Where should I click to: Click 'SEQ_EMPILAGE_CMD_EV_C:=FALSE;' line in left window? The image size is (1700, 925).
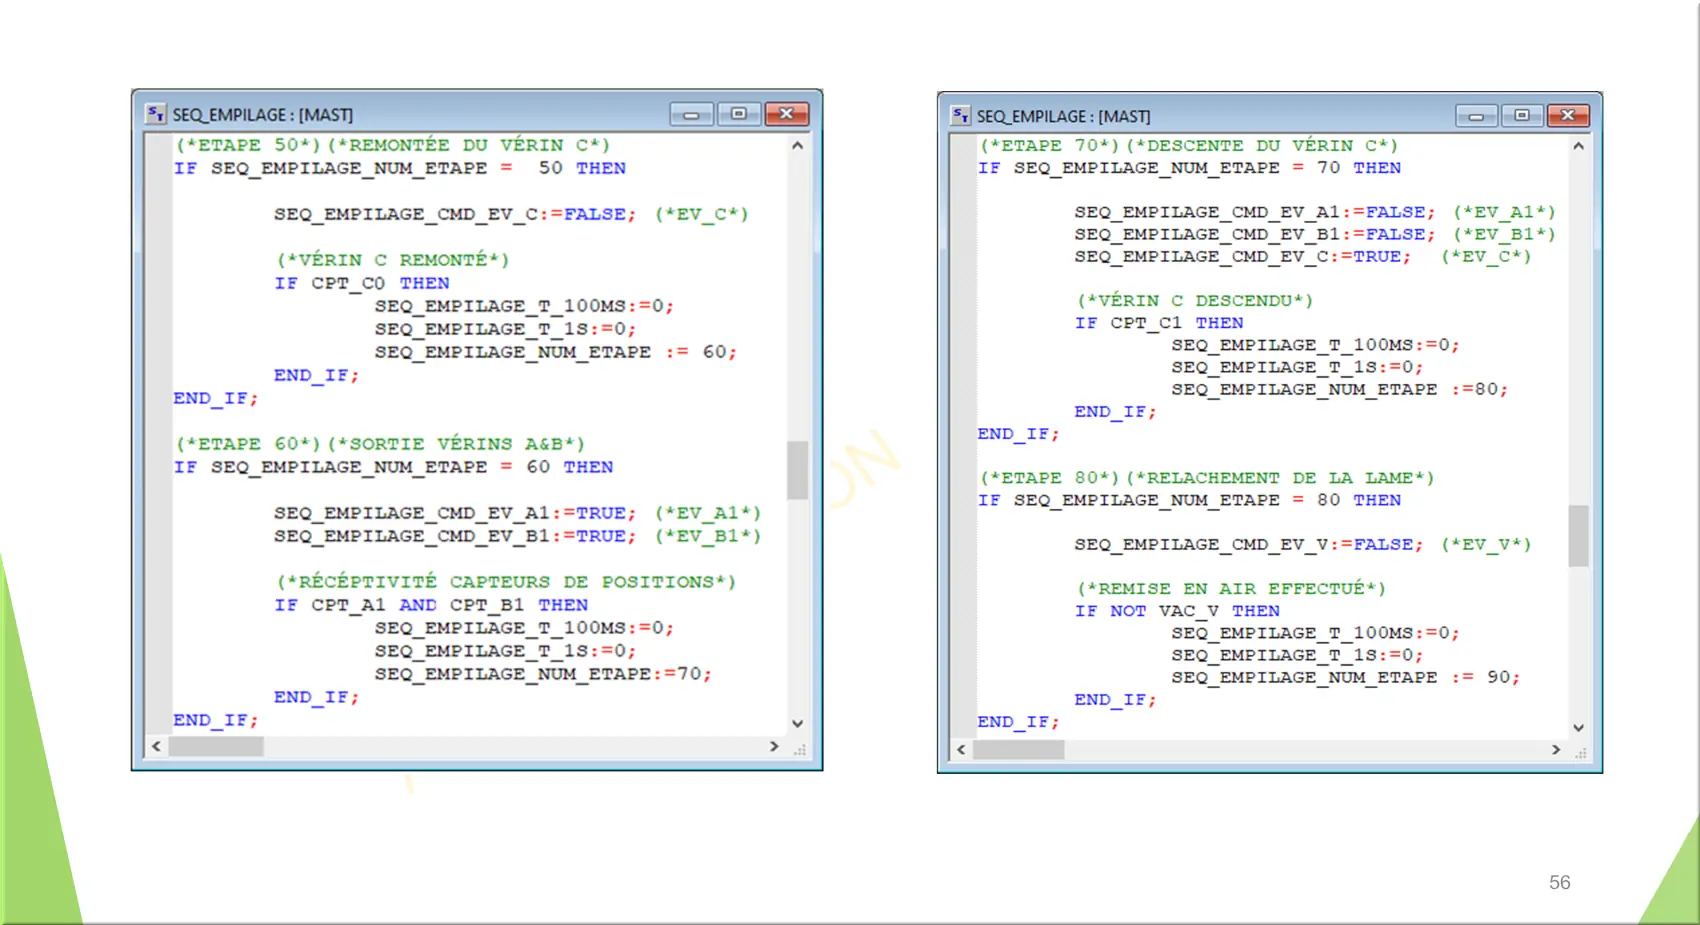tap(455, 214)
